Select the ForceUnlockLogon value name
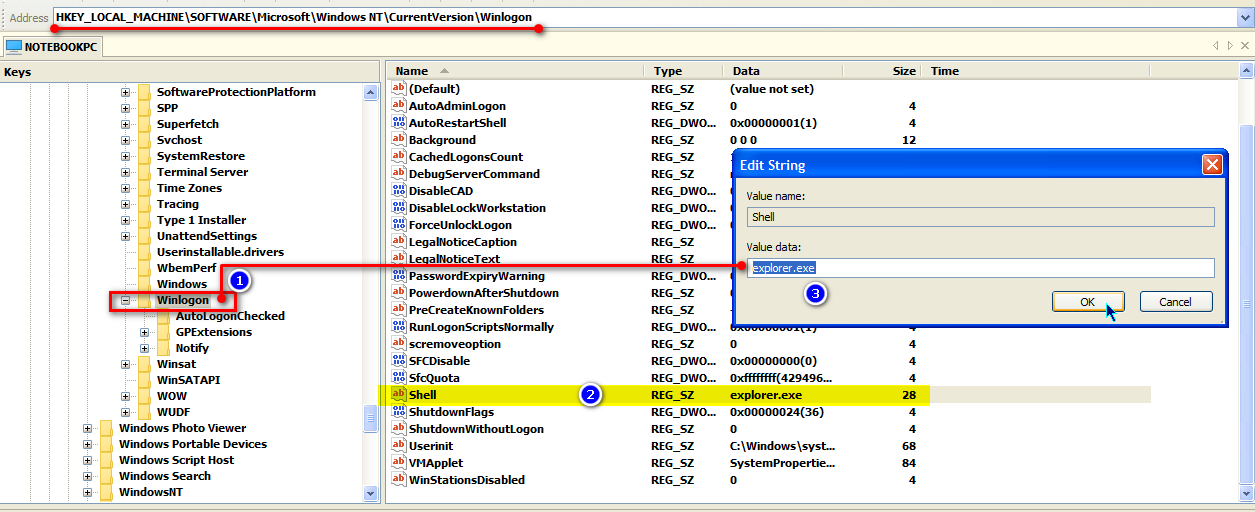Viewport: 1255px width, 512px height. pyautogui.click(x=460, y=225)
